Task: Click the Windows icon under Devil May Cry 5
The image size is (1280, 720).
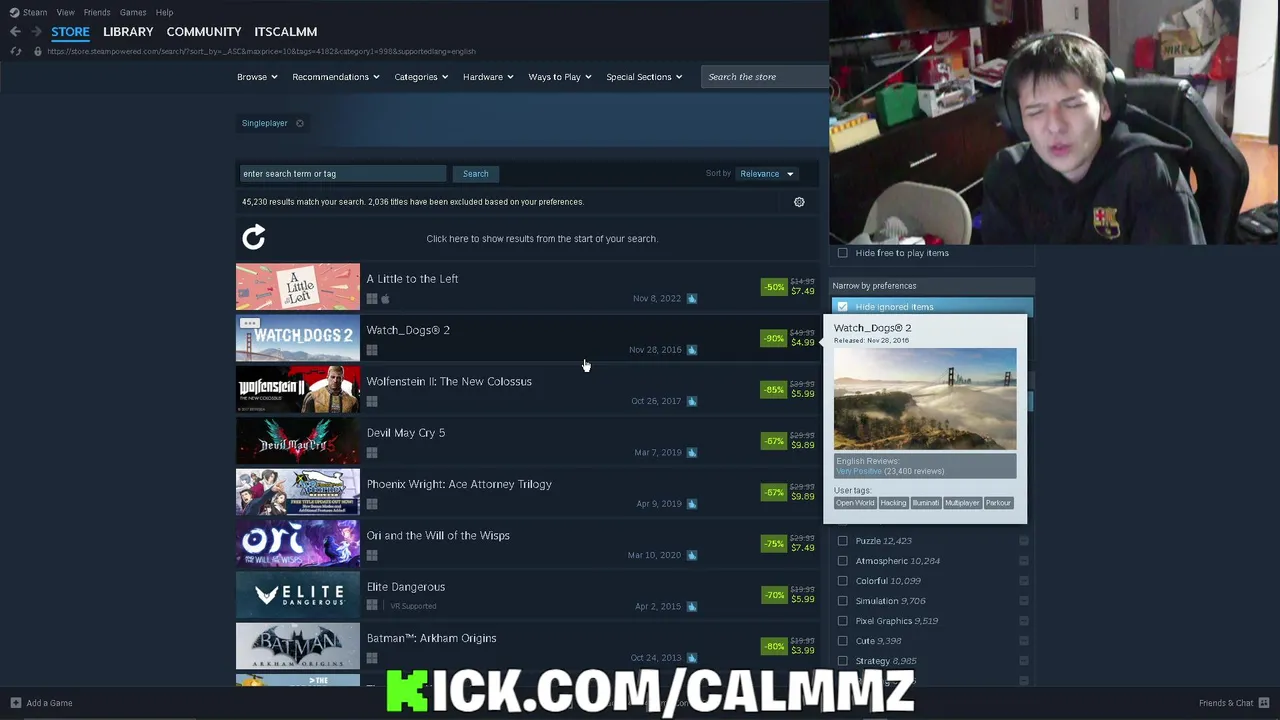Action: coord(372,452)
